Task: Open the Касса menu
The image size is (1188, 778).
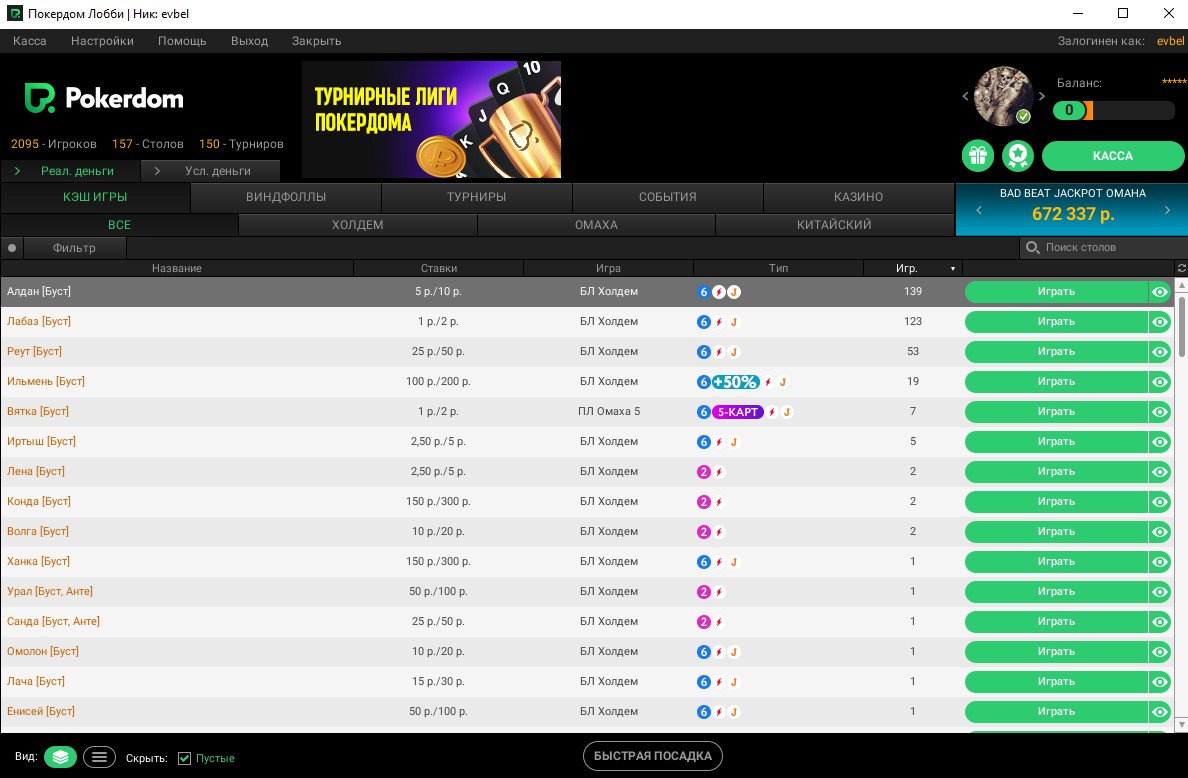Action: tap(30, 41)
